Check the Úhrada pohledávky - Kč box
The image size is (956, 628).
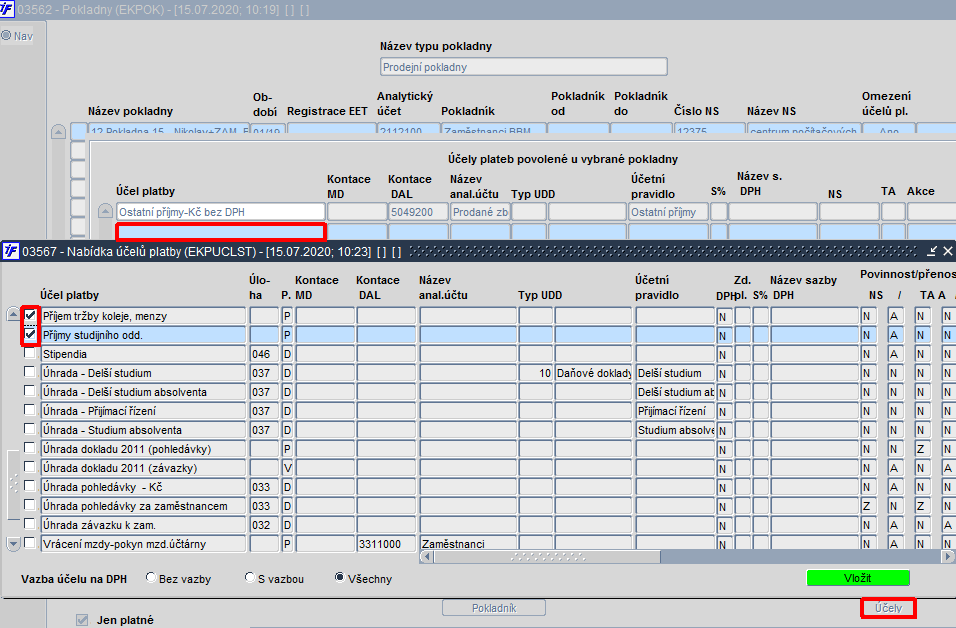pyautogui.click(x=29, y=486)
